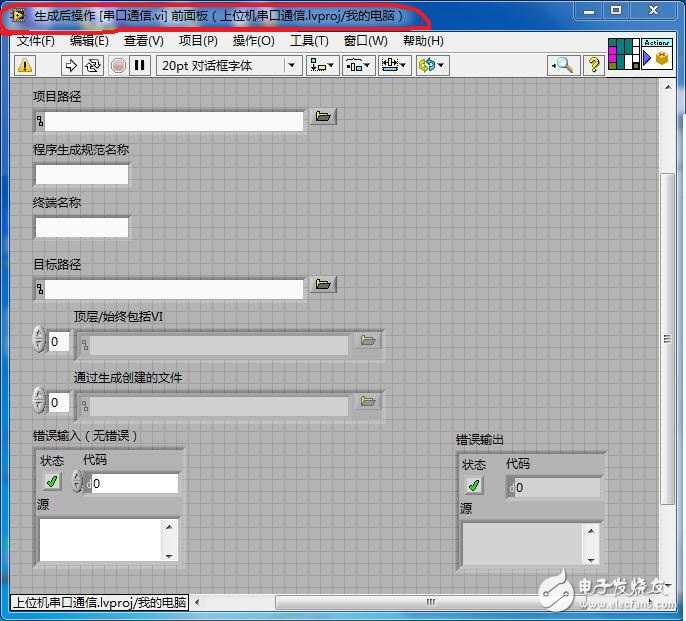Toggle the 错误输入 status checkmark

pos(52,482)
